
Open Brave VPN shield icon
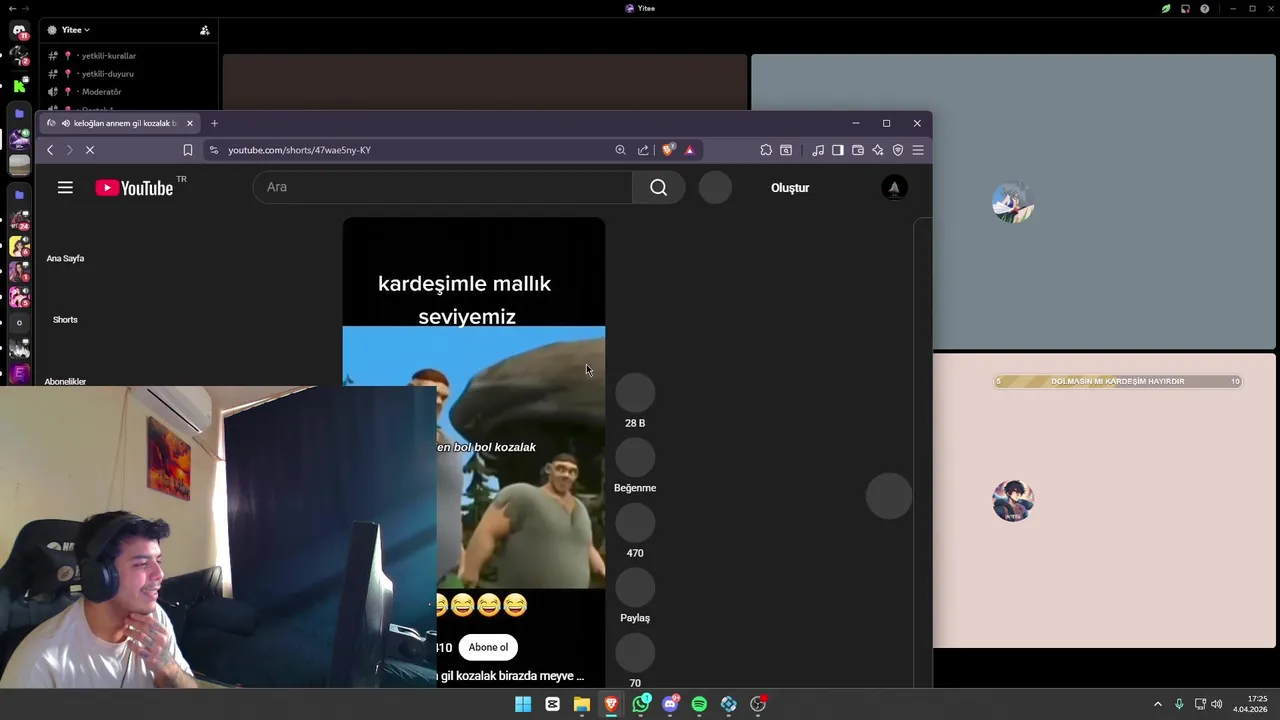[898, 150]
